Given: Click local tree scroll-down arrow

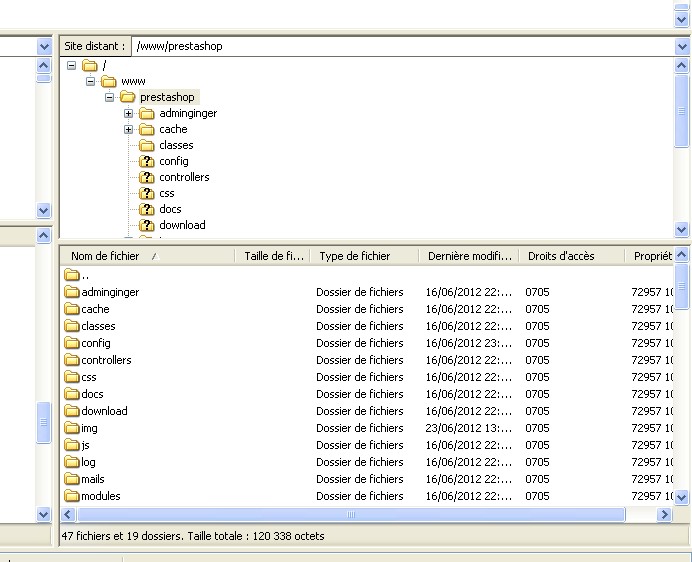Looking at the screenshot, I should 44,210.
